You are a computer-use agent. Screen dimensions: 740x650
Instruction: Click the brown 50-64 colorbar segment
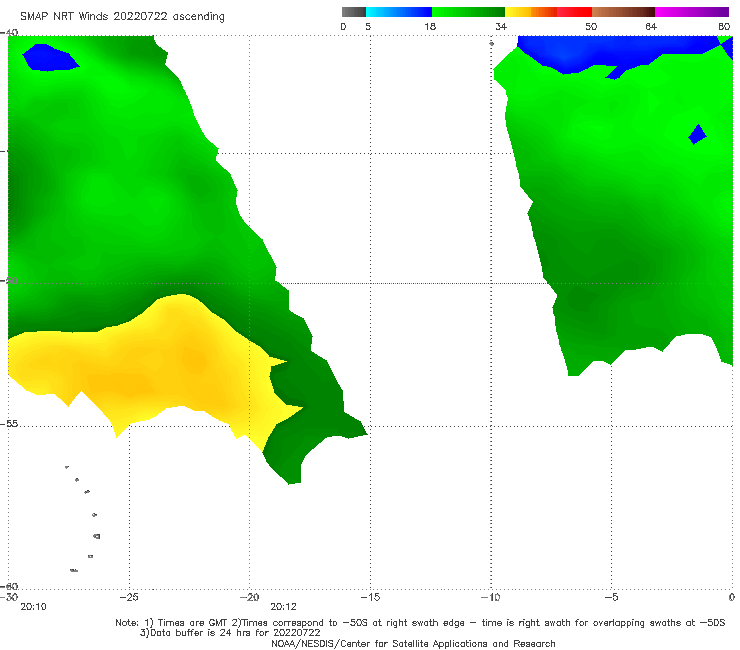623,12
